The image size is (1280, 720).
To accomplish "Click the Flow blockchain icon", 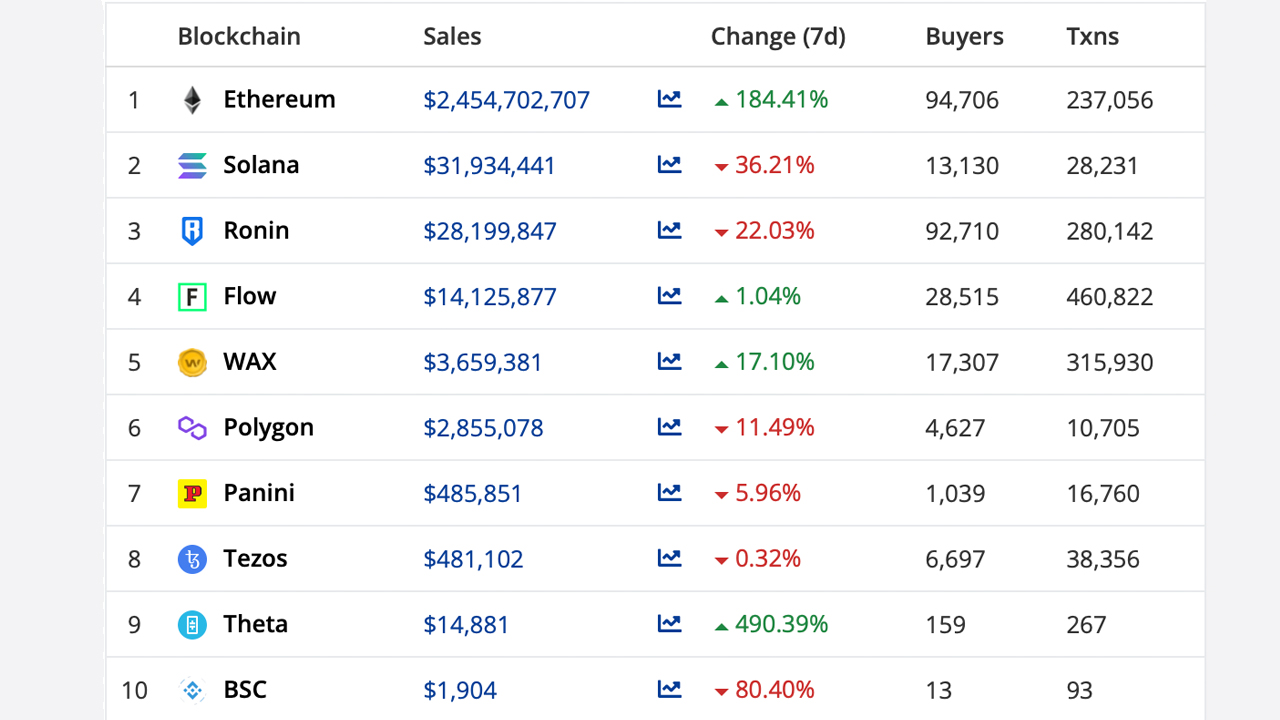I will tap(192, 296).
